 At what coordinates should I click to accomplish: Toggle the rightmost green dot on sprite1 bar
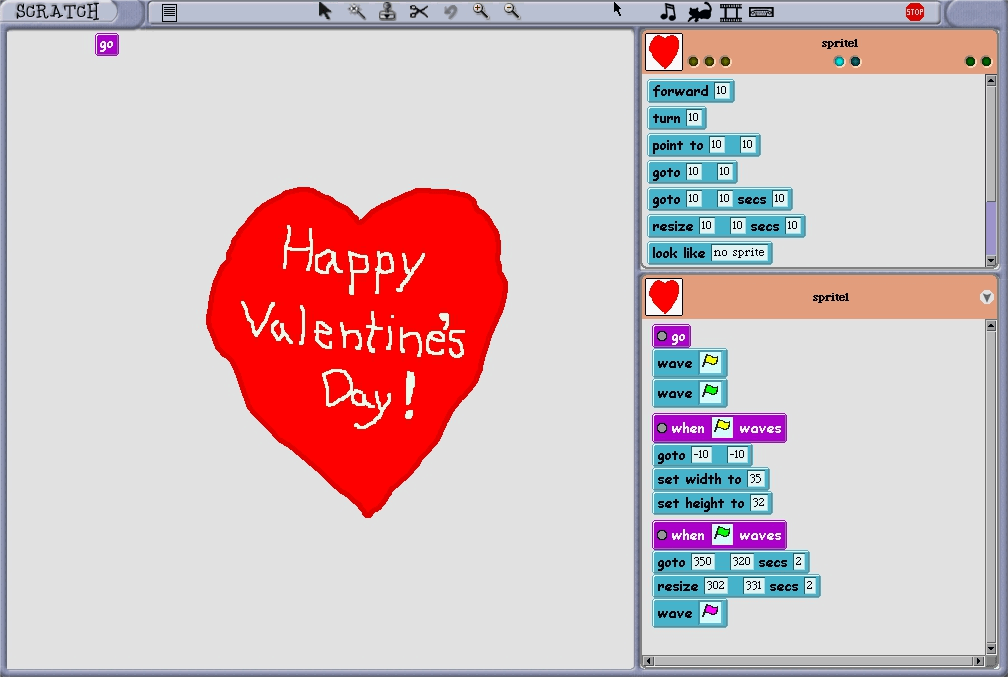pos(984,61)
